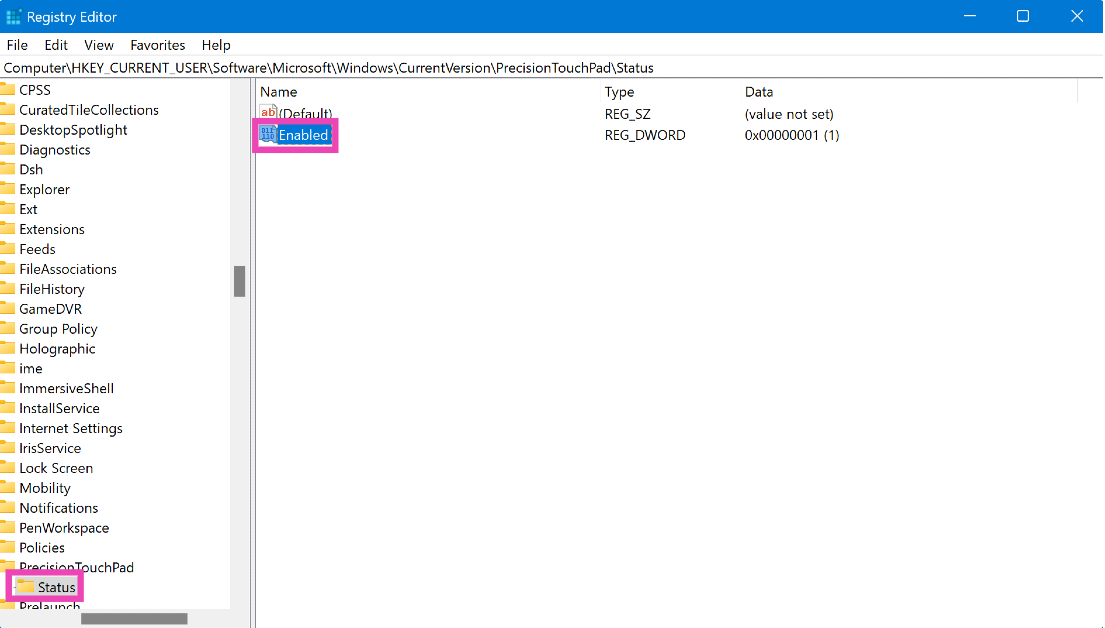Viewport: 1105px width, 628px height.
Task: Sort values by the Name column header
Action: [x=278, y=91]
